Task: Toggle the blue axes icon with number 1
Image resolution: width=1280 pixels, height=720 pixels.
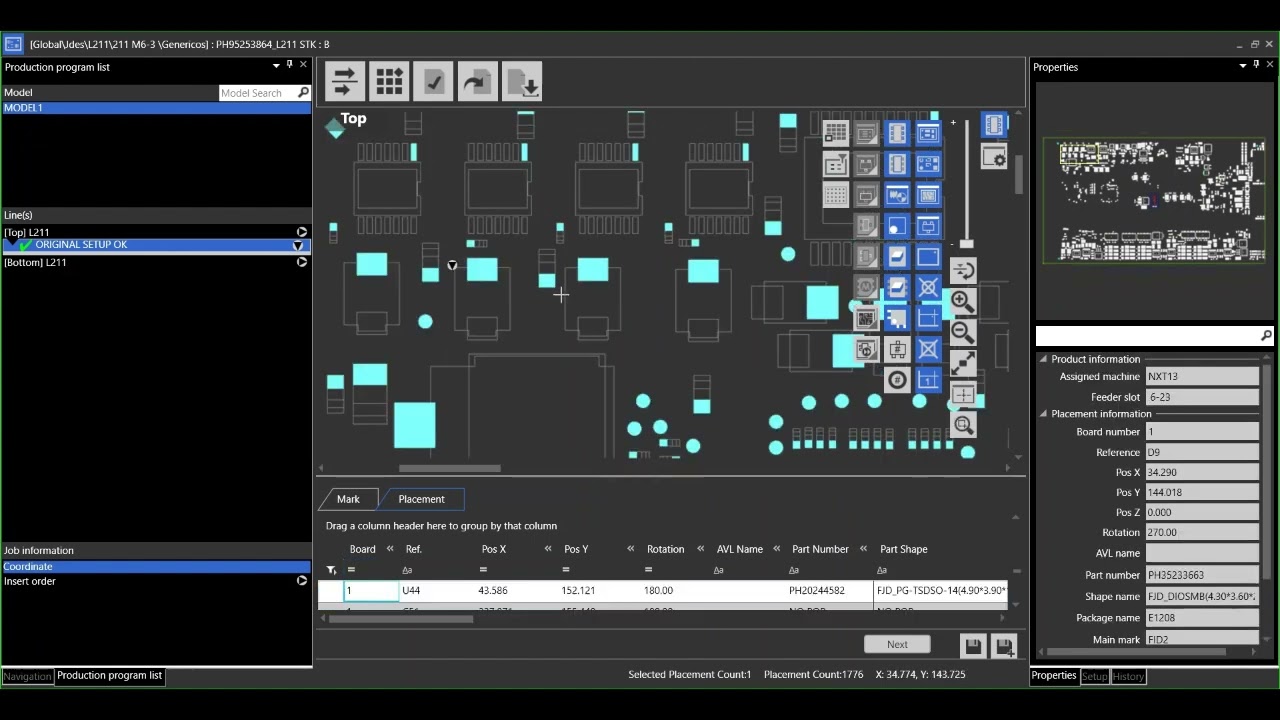Action: click(x=928, y=380)
